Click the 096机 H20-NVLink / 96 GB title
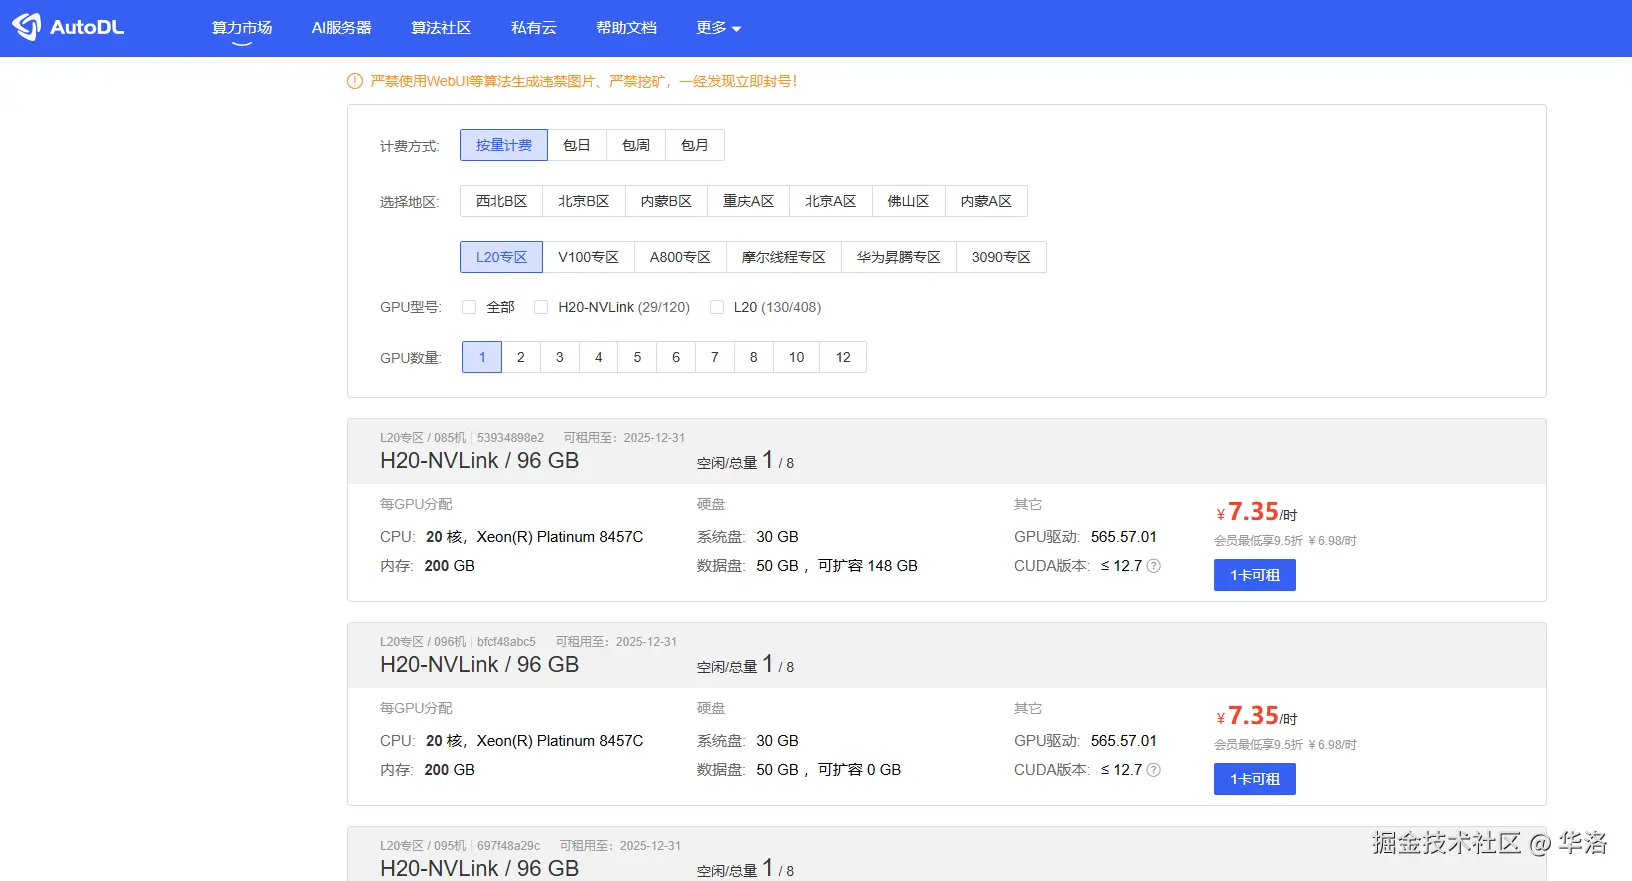Viewport: 1632px width, 881px height. coord(479,665)
